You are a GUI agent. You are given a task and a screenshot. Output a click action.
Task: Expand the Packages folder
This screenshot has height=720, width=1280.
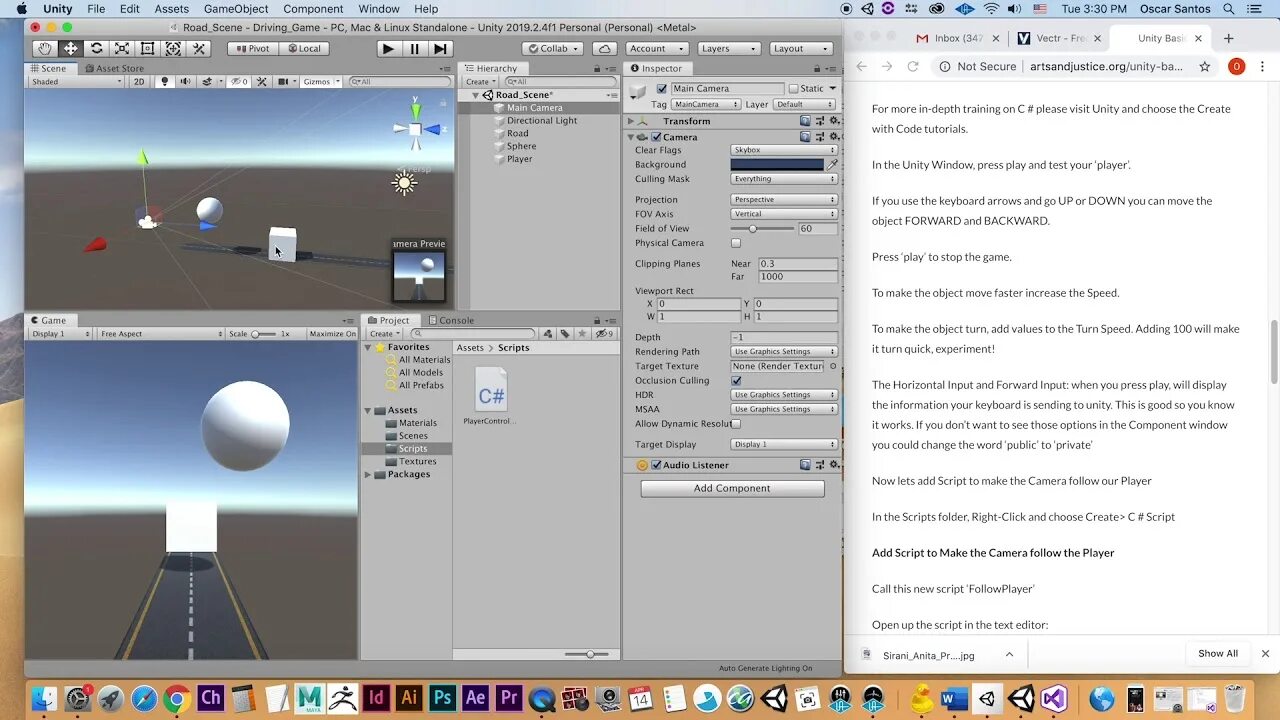[368, 474]
